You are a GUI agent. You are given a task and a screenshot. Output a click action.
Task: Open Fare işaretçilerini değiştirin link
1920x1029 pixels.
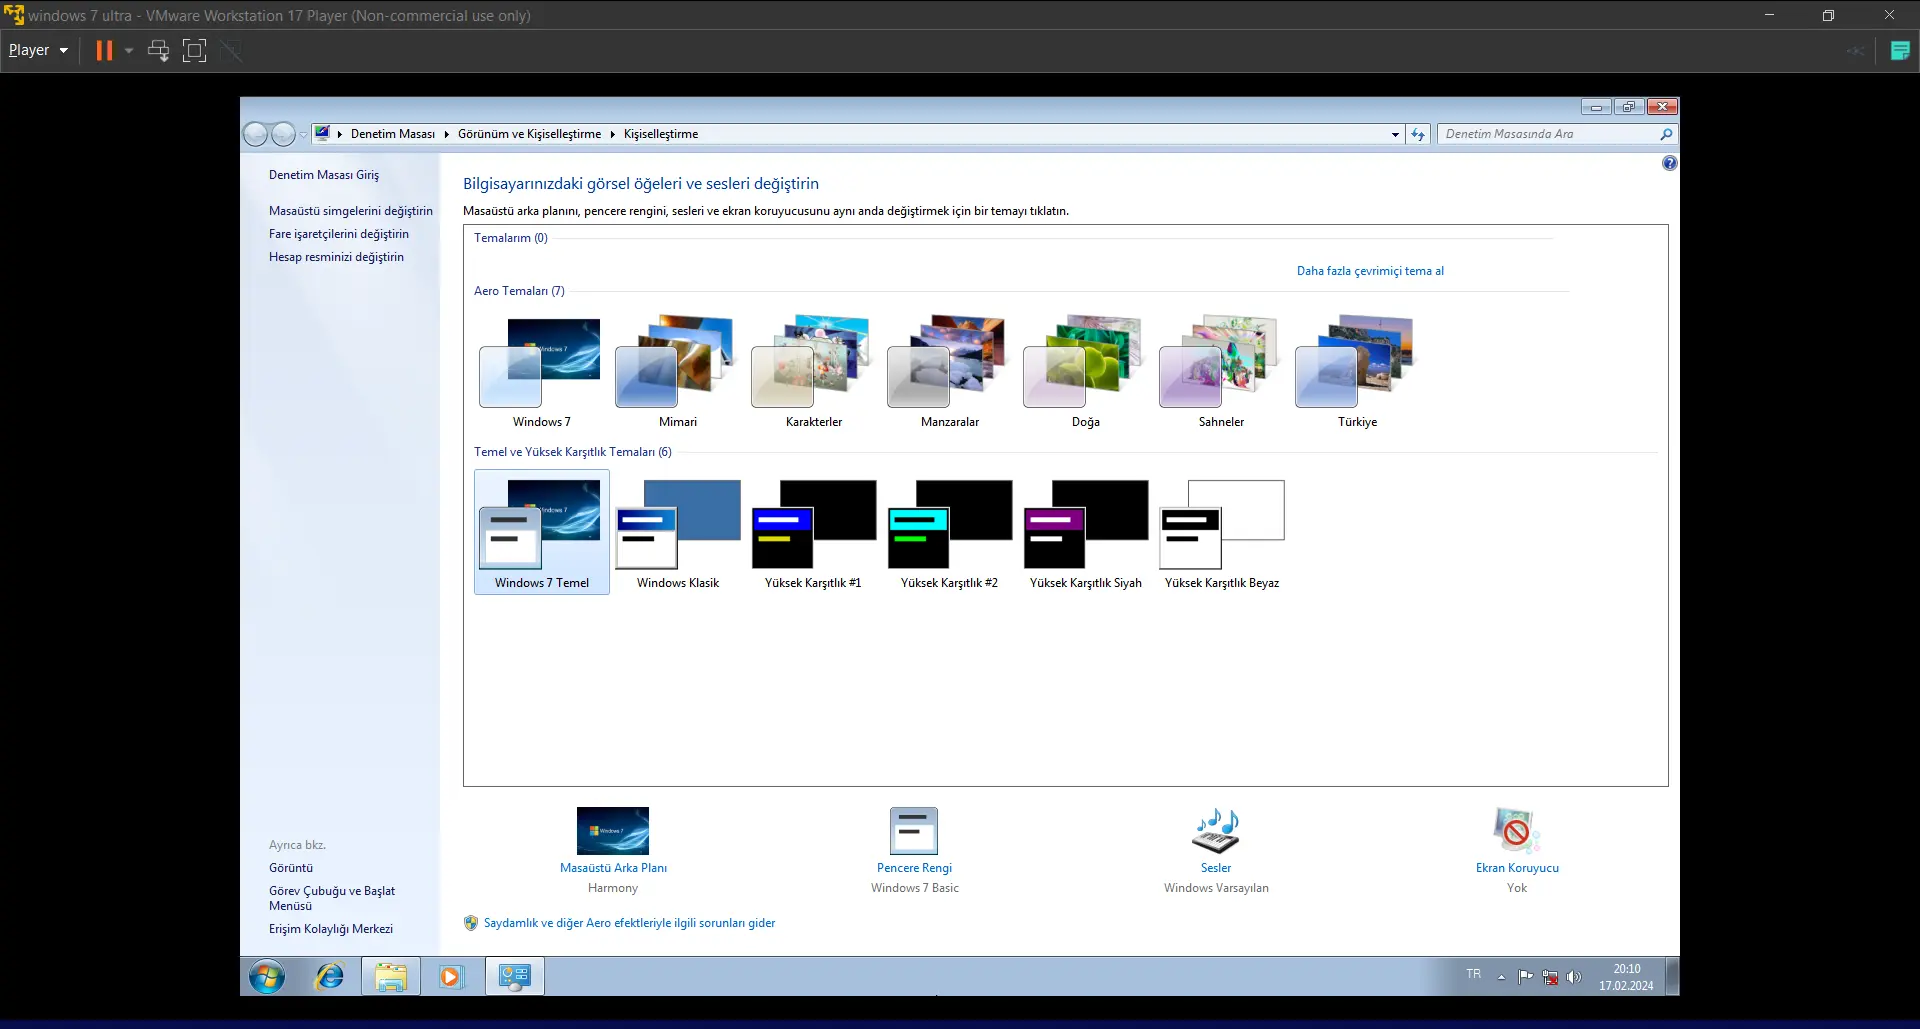pos(339,234)
